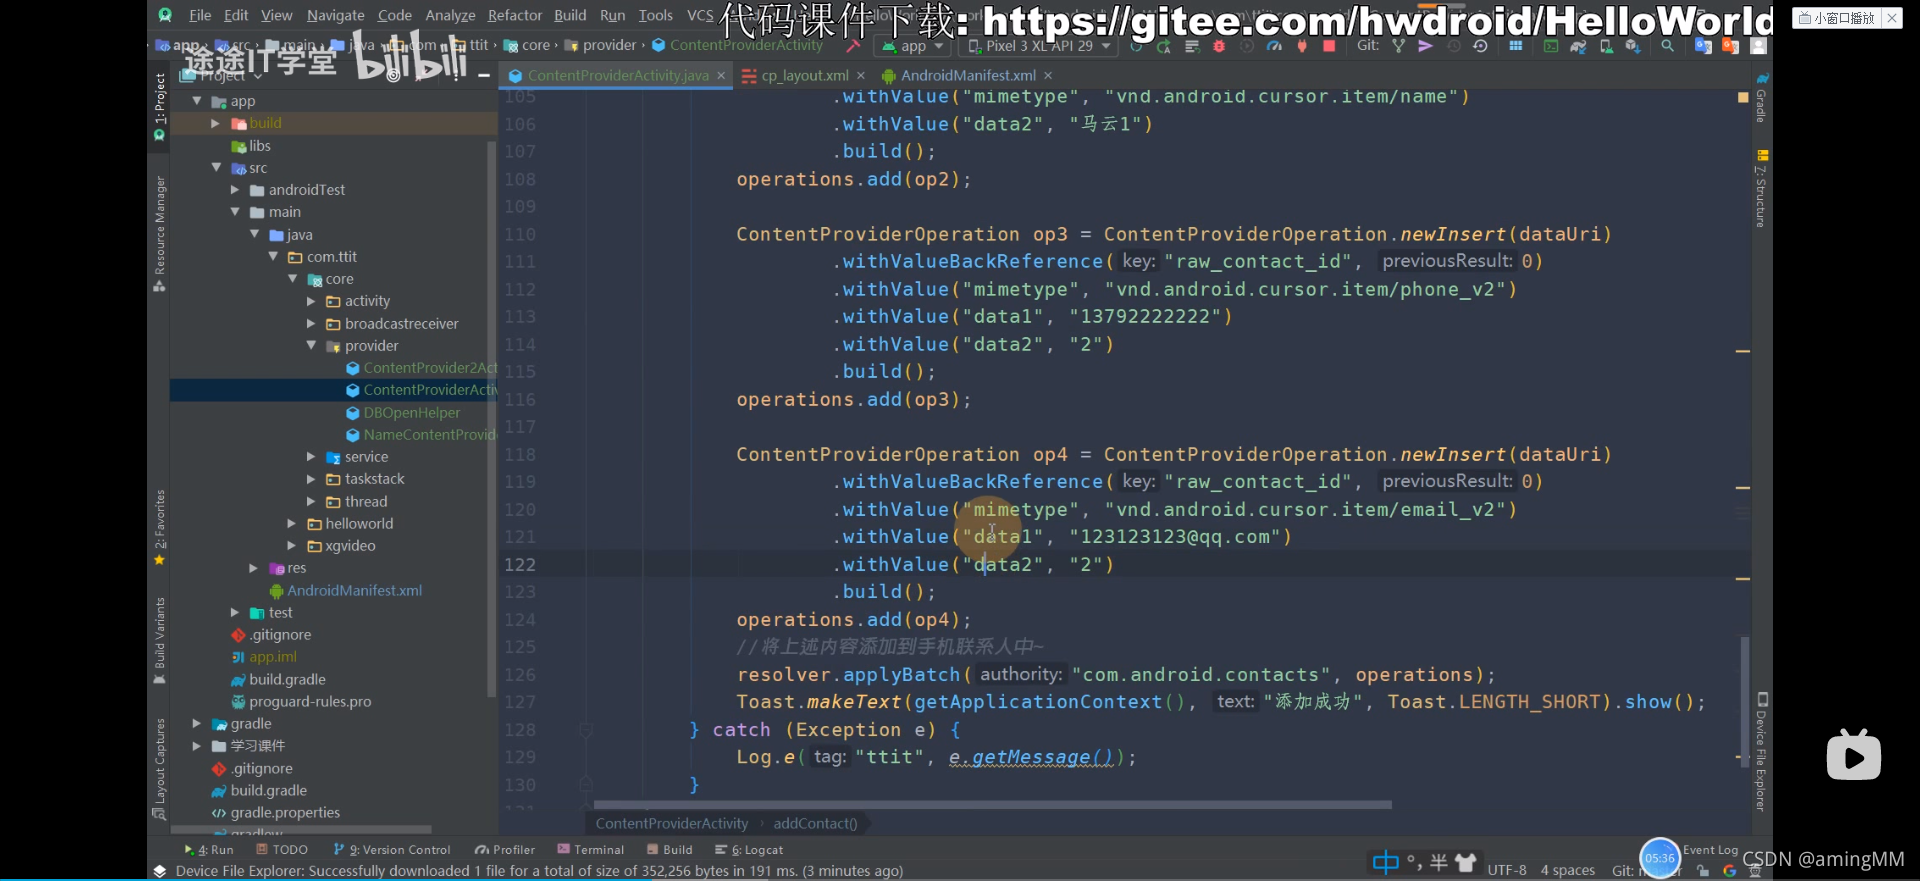Open the Device File Explorer side tab

[1762, 752]
